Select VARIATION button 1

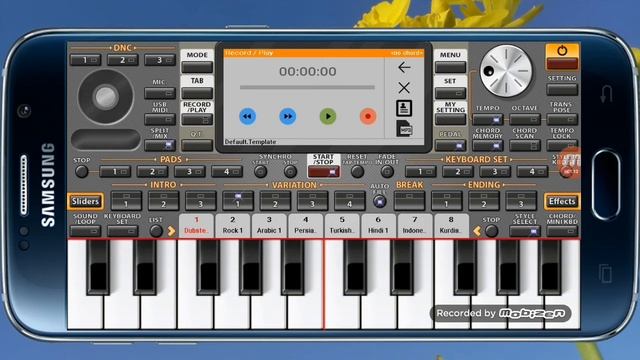point(238,201)
